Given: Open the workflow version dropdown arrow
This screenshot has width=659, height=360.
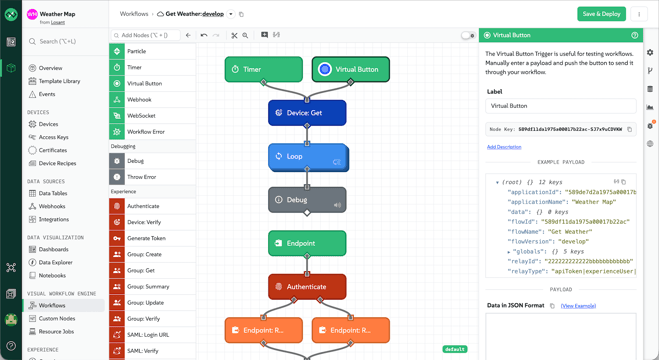Looking at the screenshot, I should click(231, 14).
